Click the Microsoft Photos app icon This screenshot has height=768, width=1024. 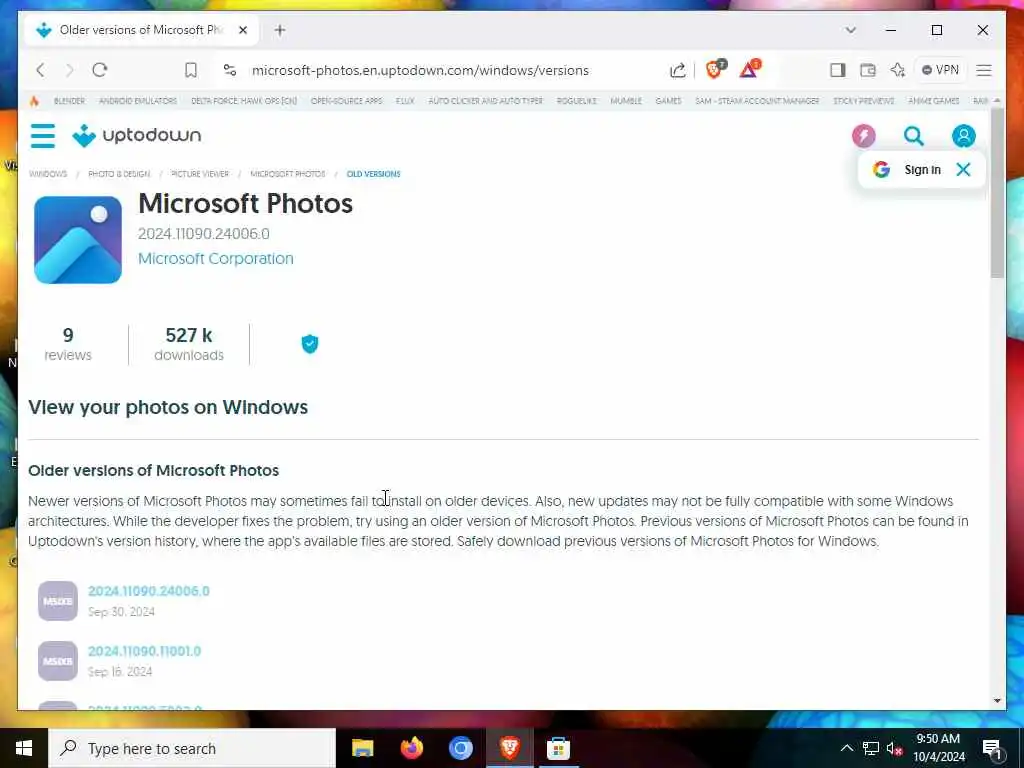78,240
